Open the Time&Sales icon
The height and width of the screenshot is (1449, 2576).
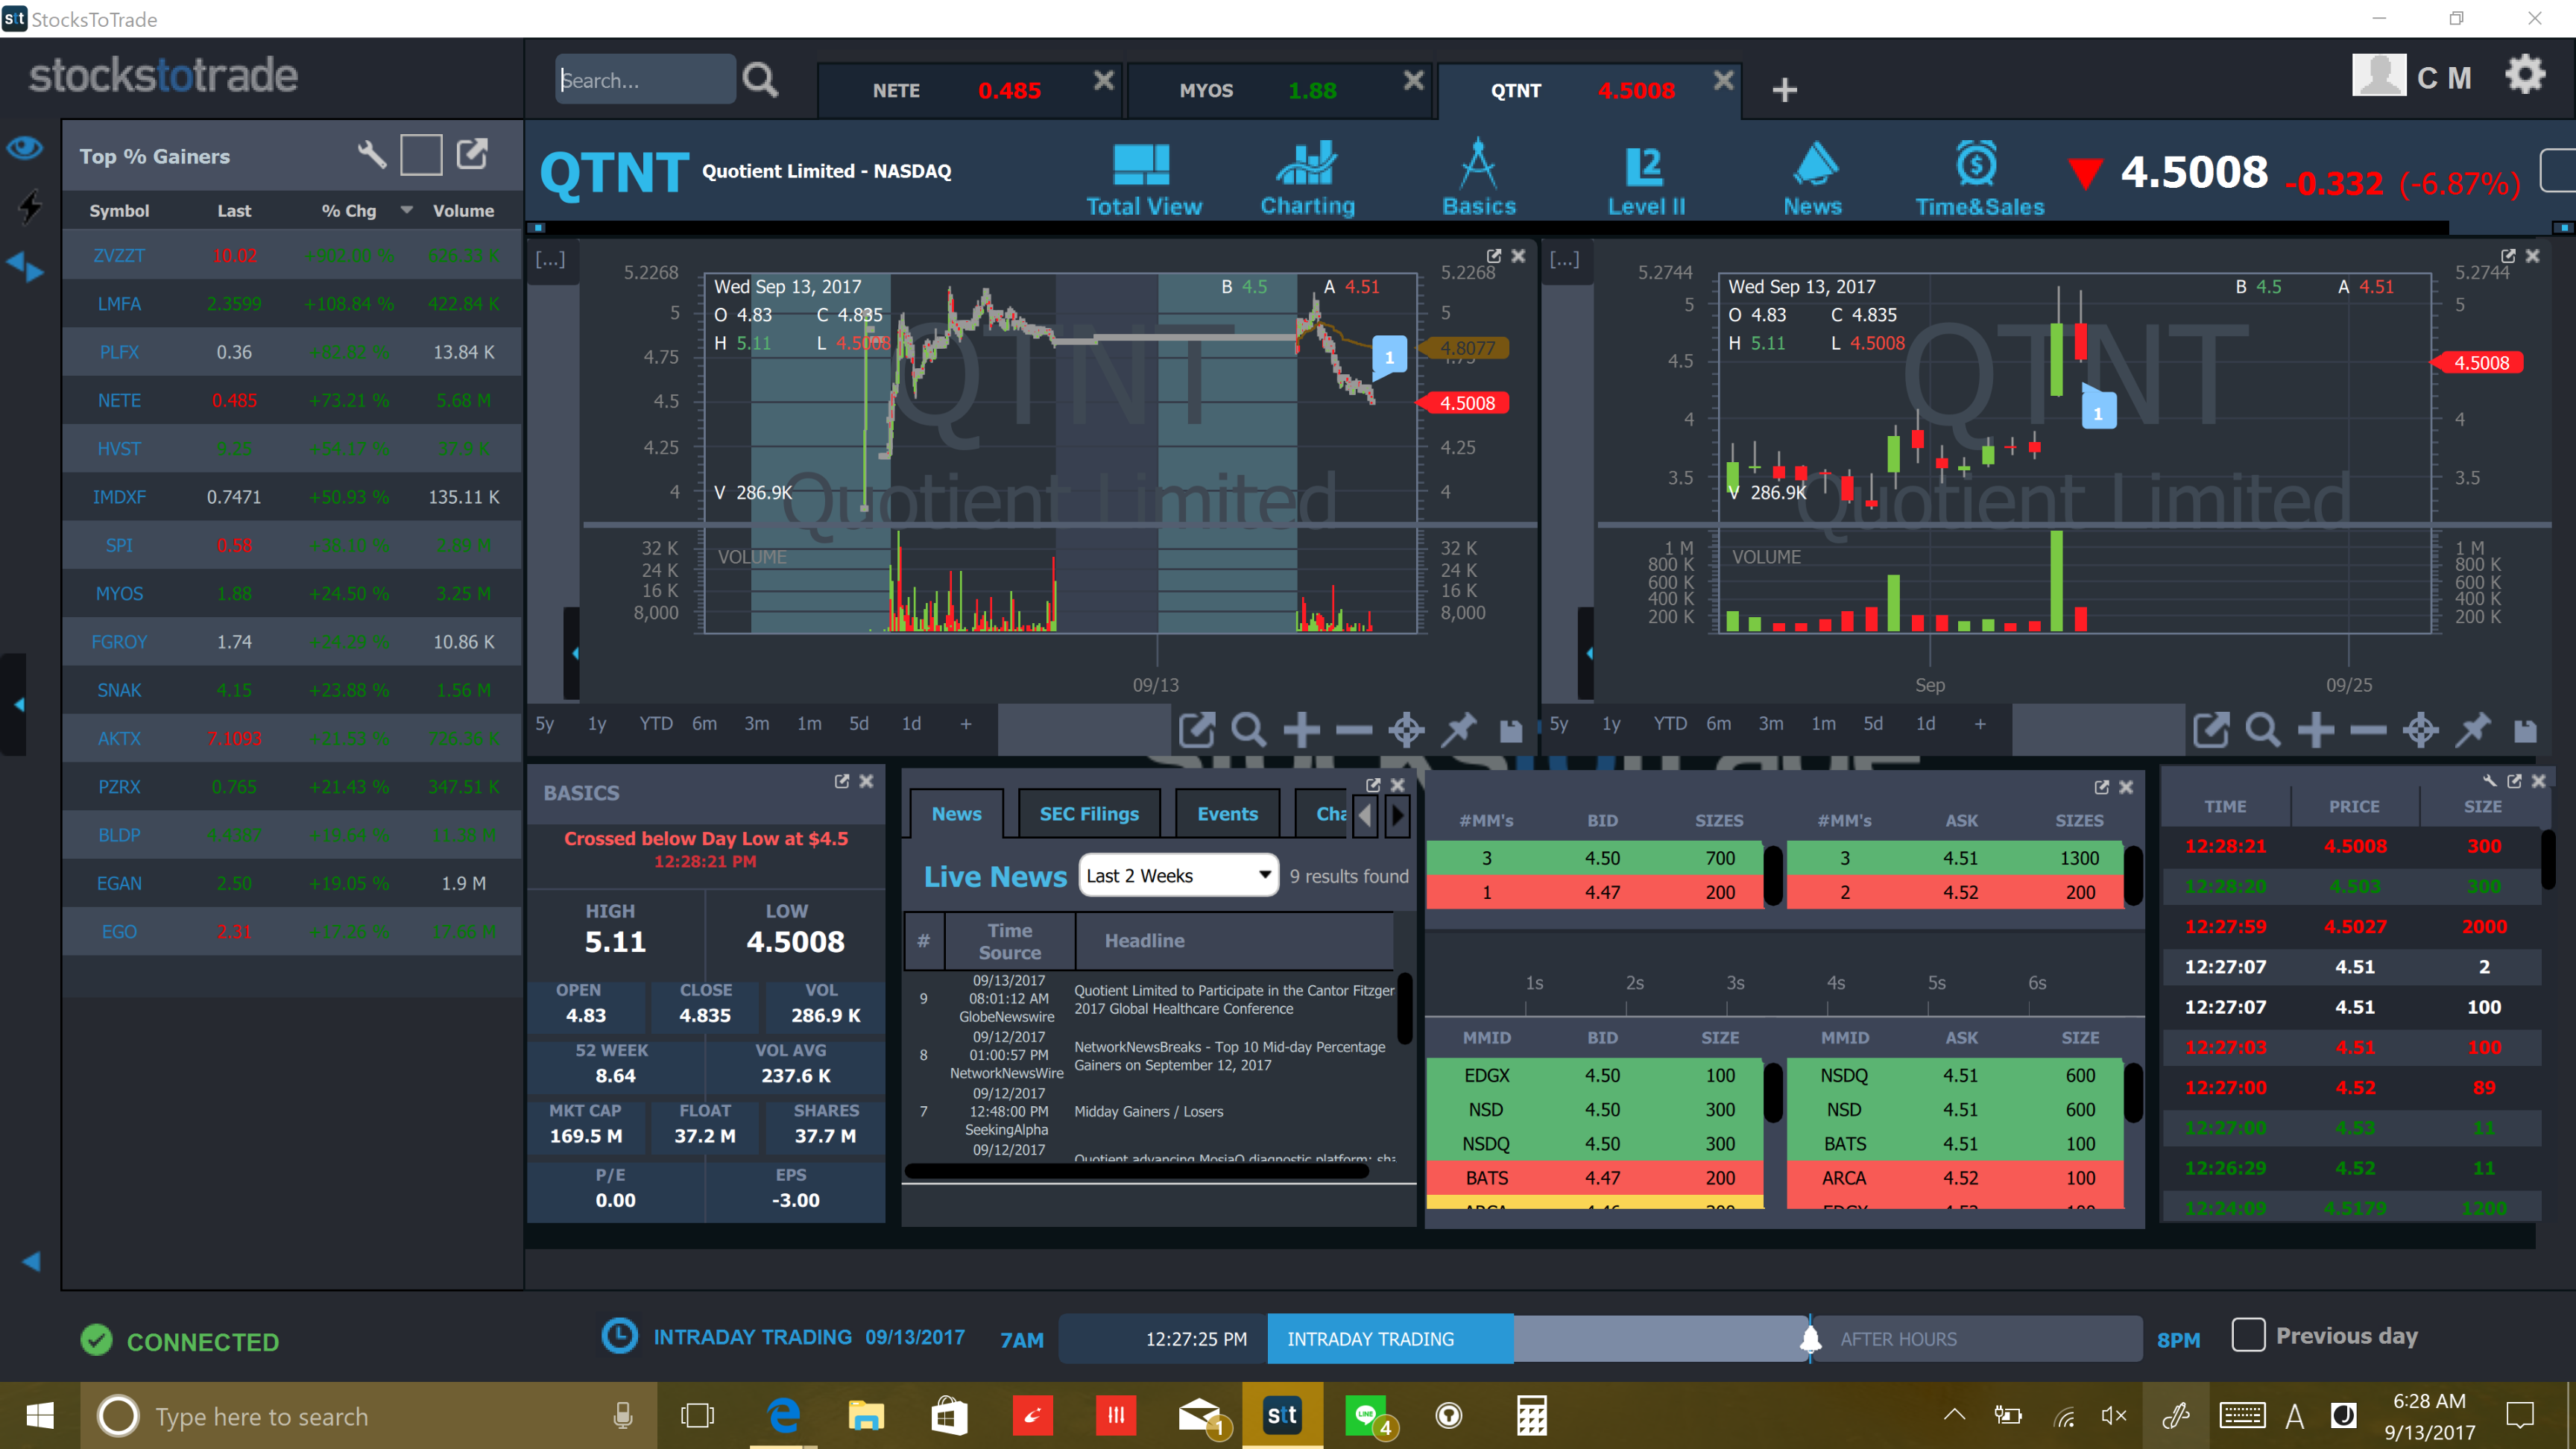coord(1977,165)
